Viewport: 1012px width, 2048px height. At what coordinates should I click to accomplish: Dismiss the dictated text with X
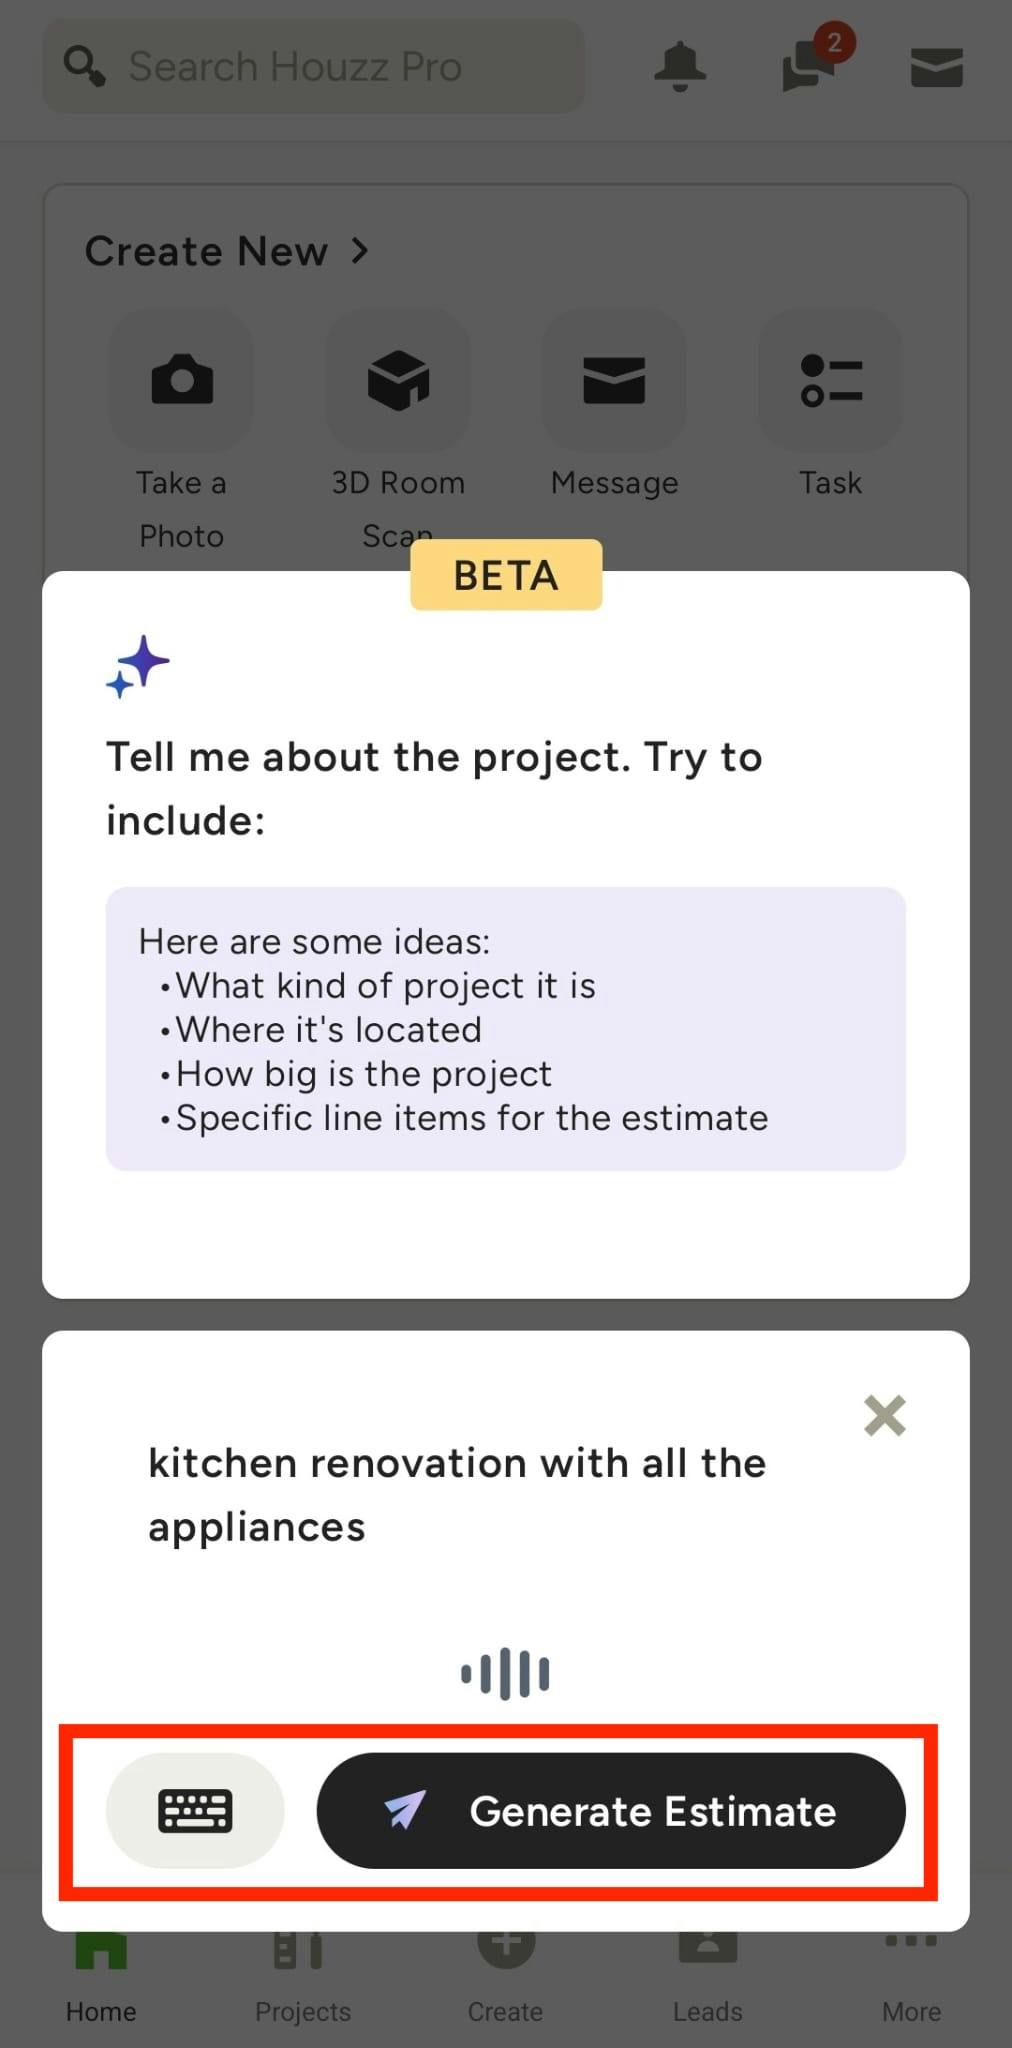[x=884, y=1415]
